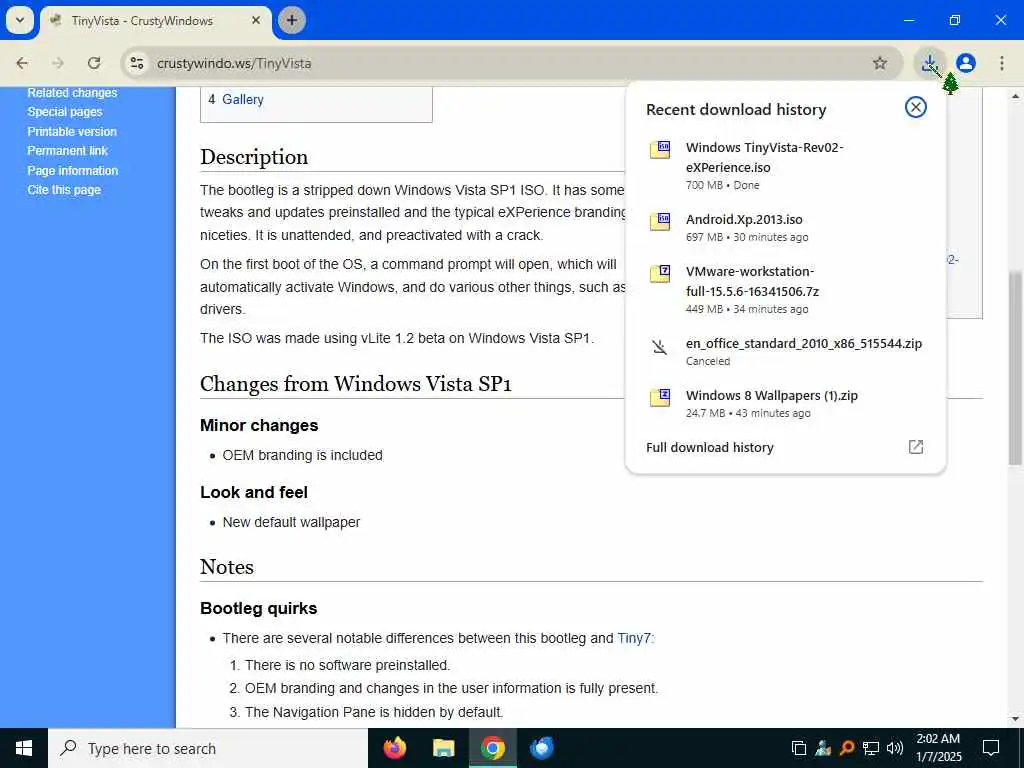The width and height of the screenshot is (1024, 768).
Task: Click the scrollbar up arrow
Action: (1015, 95)
